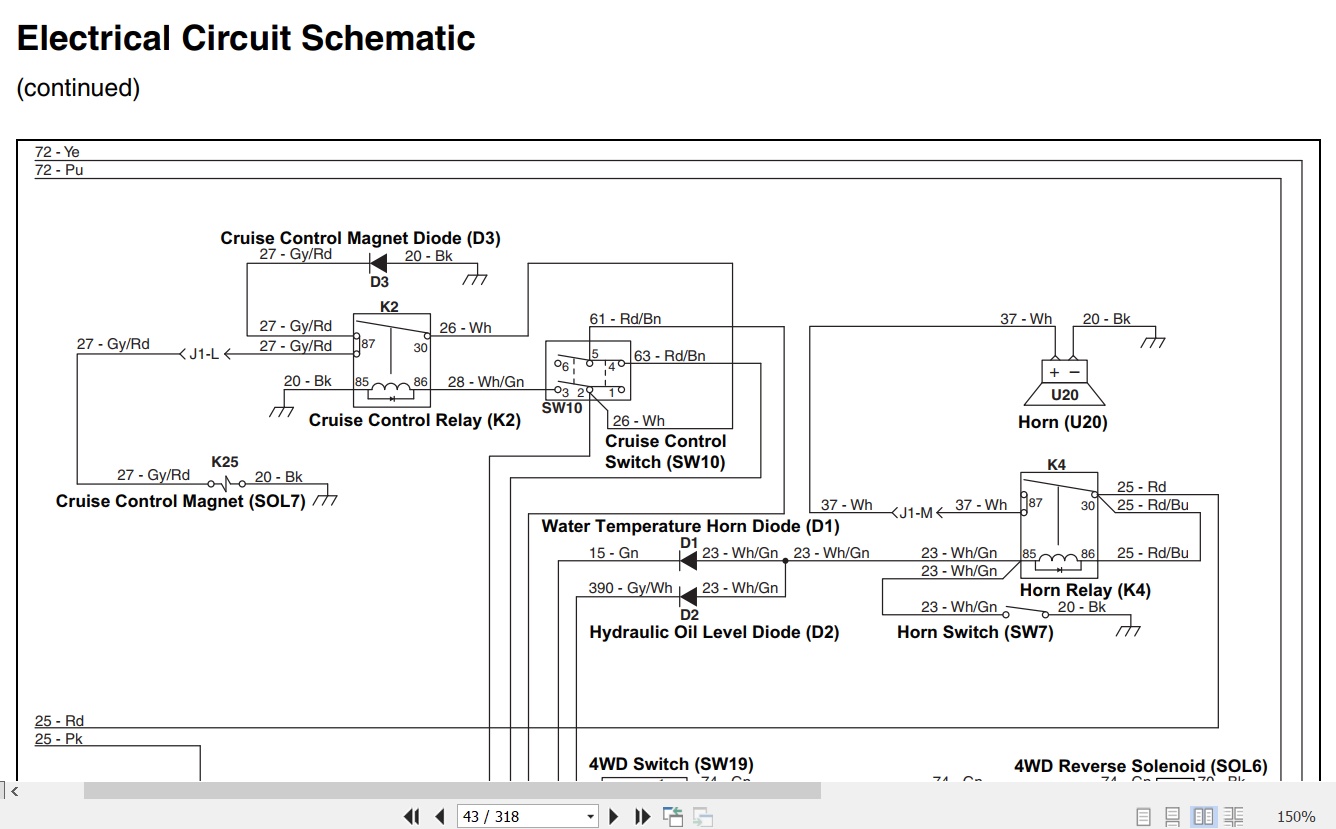Click the Horn Relay (K4) label
The image size is (1336, 829).
[1085, 590]
